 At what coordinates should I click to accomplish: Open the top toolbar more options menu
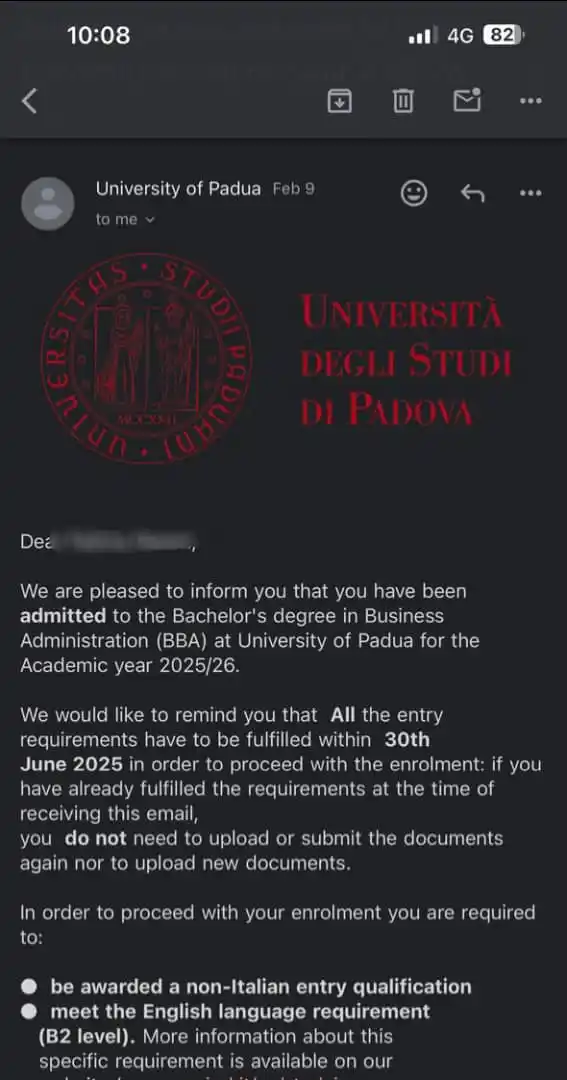click(530, 101)
